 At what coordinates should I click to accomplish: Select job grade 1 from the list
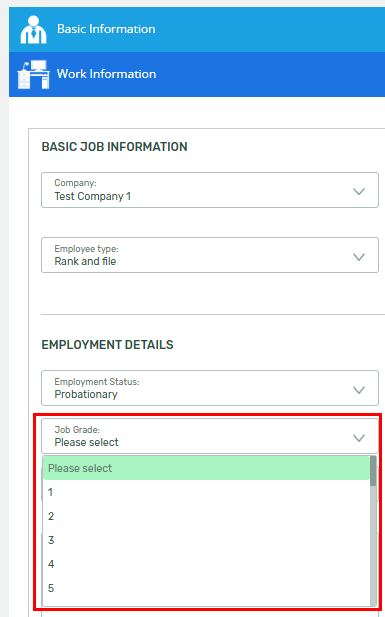[206, 492]
